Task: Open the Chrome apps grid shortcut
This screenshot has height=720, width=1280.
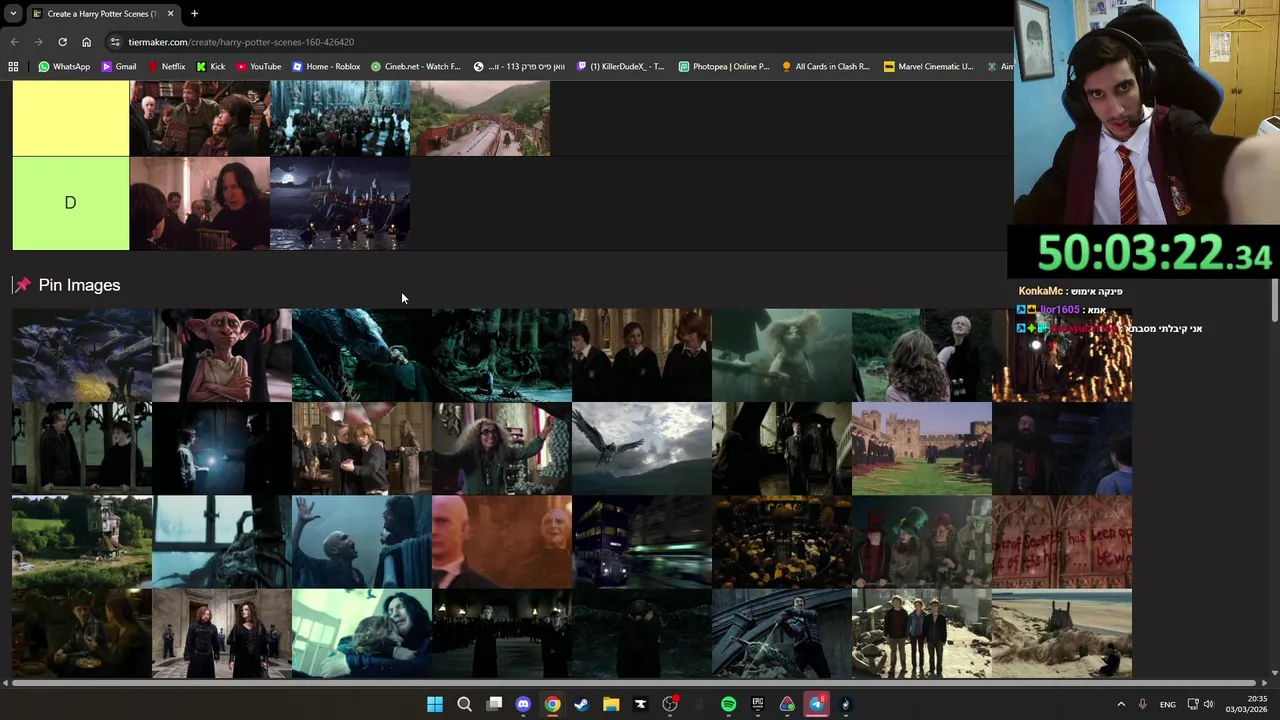Action: click(13, 66)
